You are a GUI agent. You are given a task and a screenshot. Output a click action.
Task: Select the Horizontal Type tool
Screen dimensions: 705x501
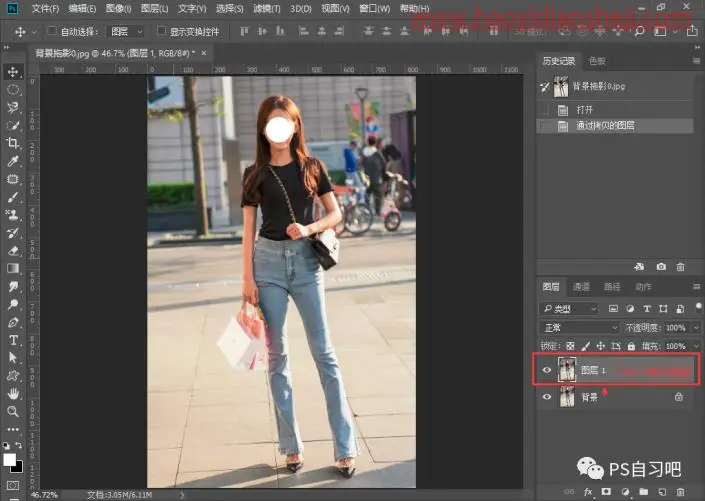13,340
